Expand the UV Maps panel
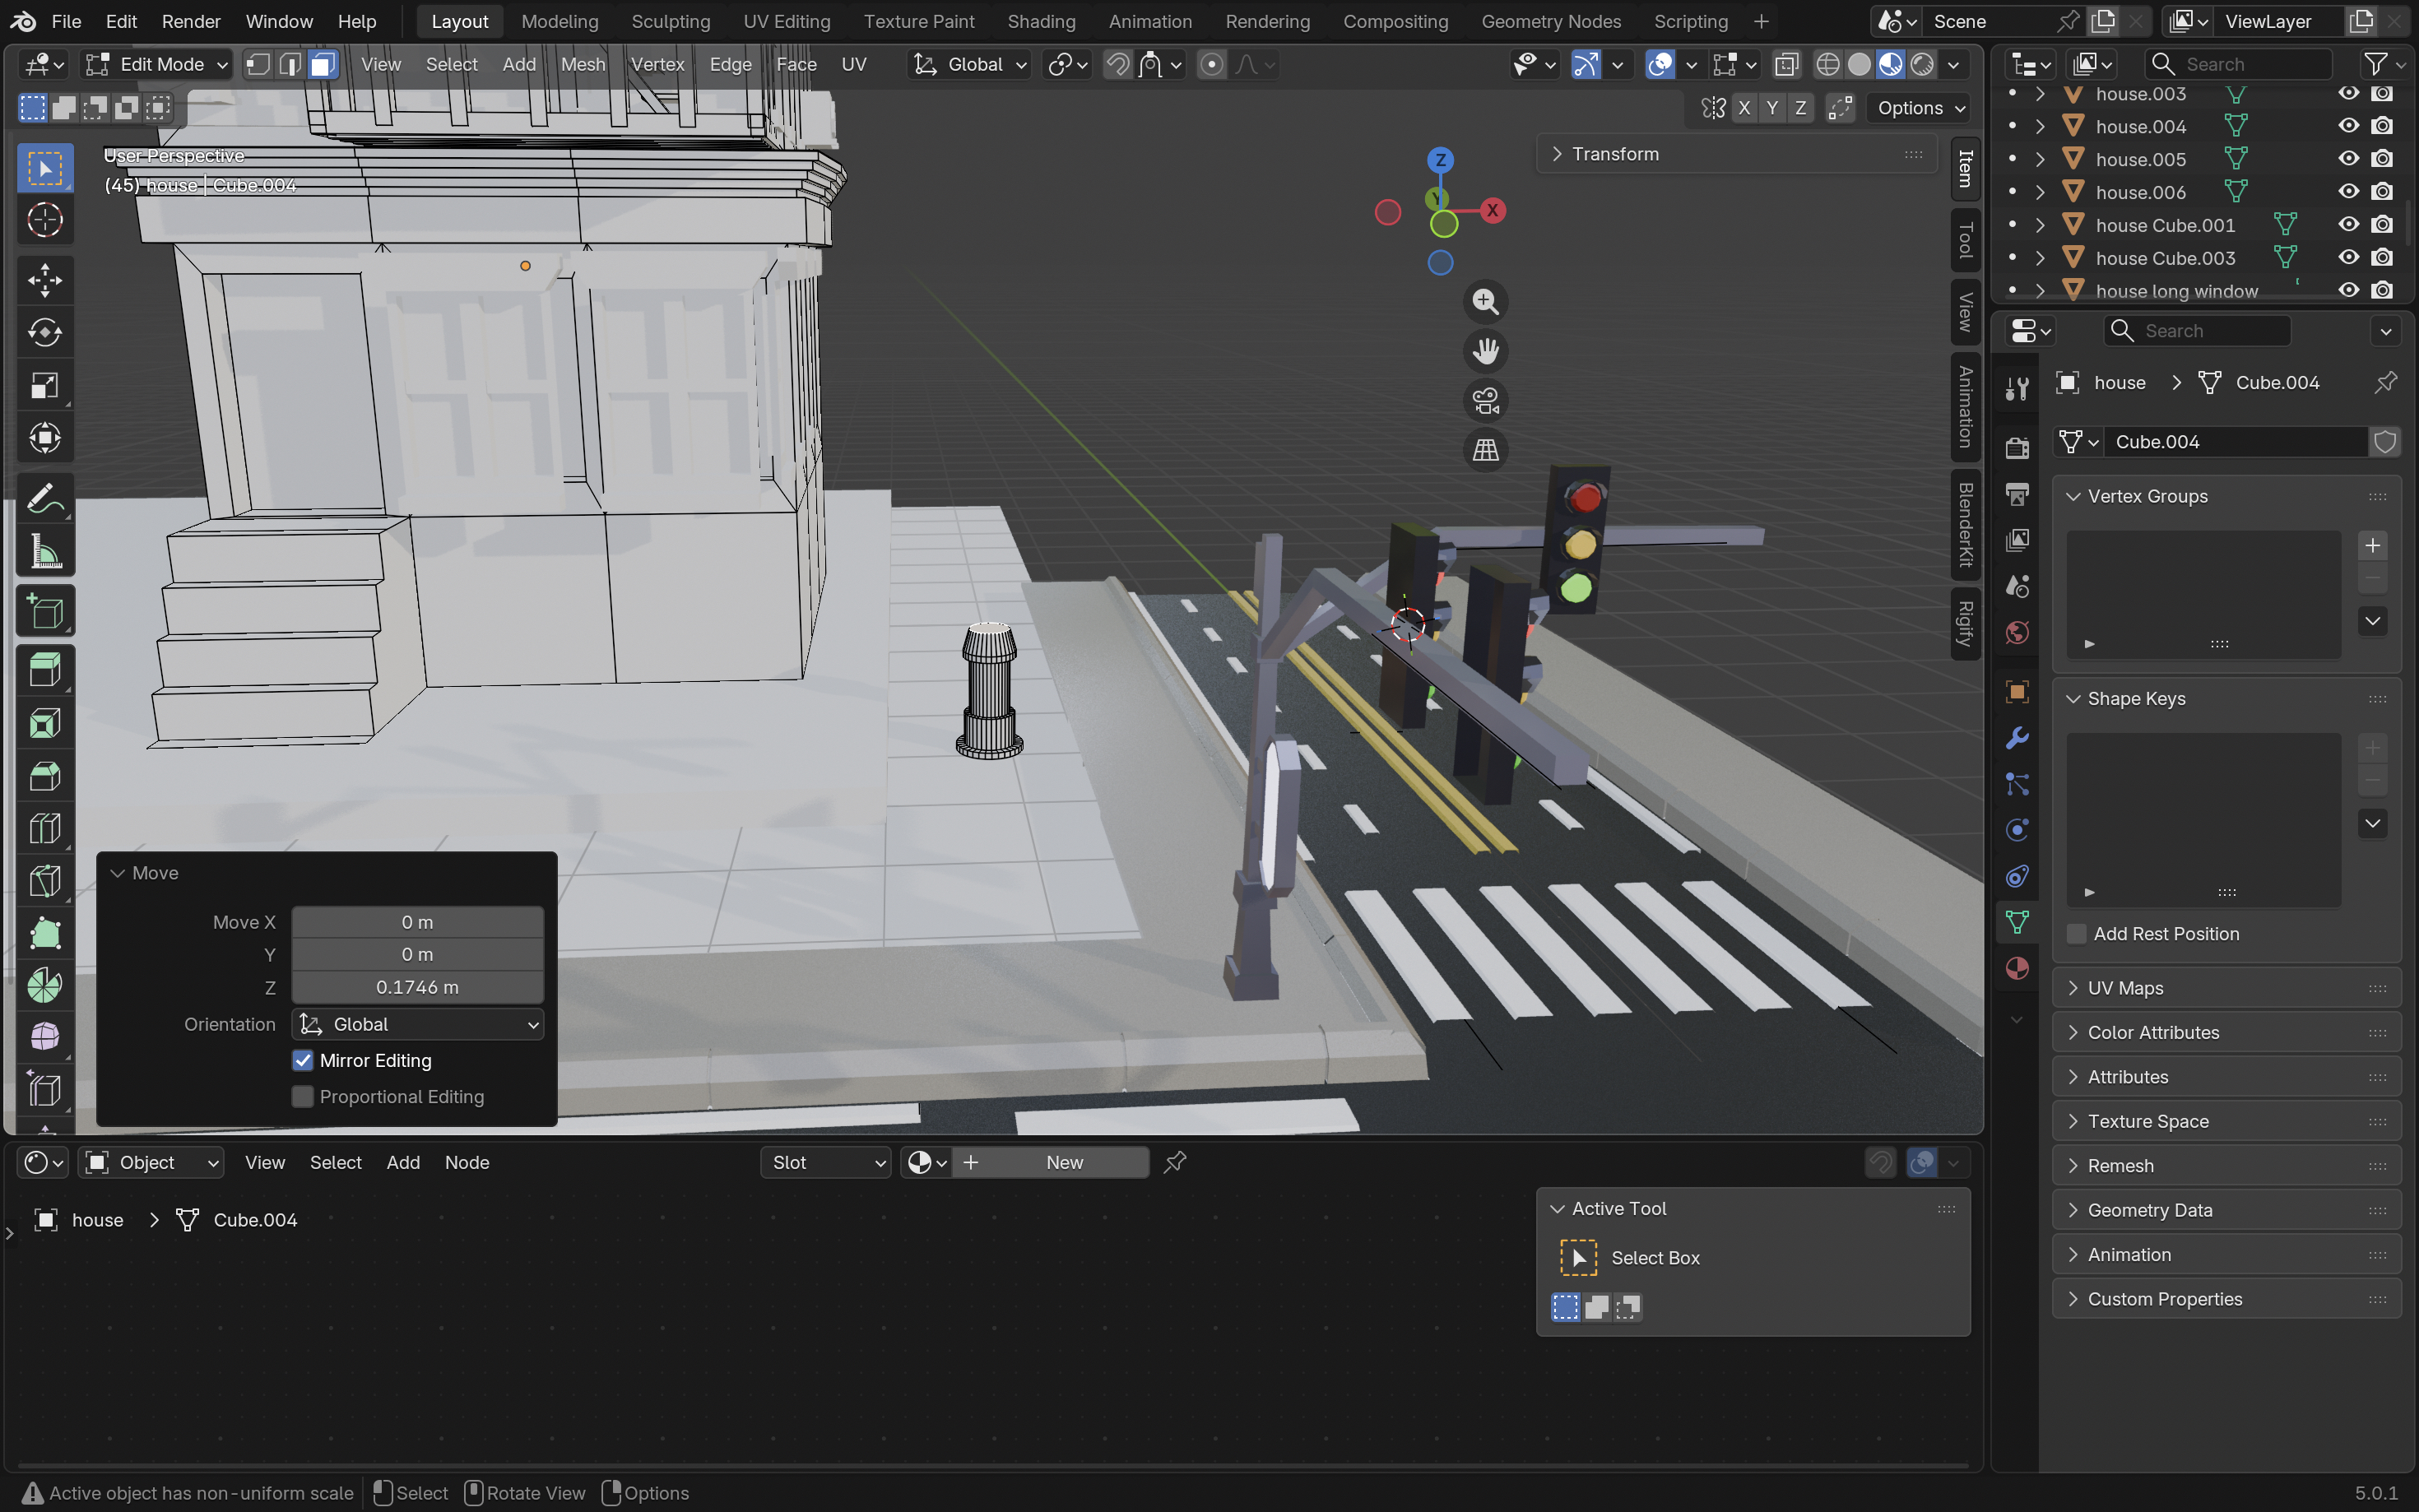The width and height of the screenshot is (2419, 1512). [2226, 988]
